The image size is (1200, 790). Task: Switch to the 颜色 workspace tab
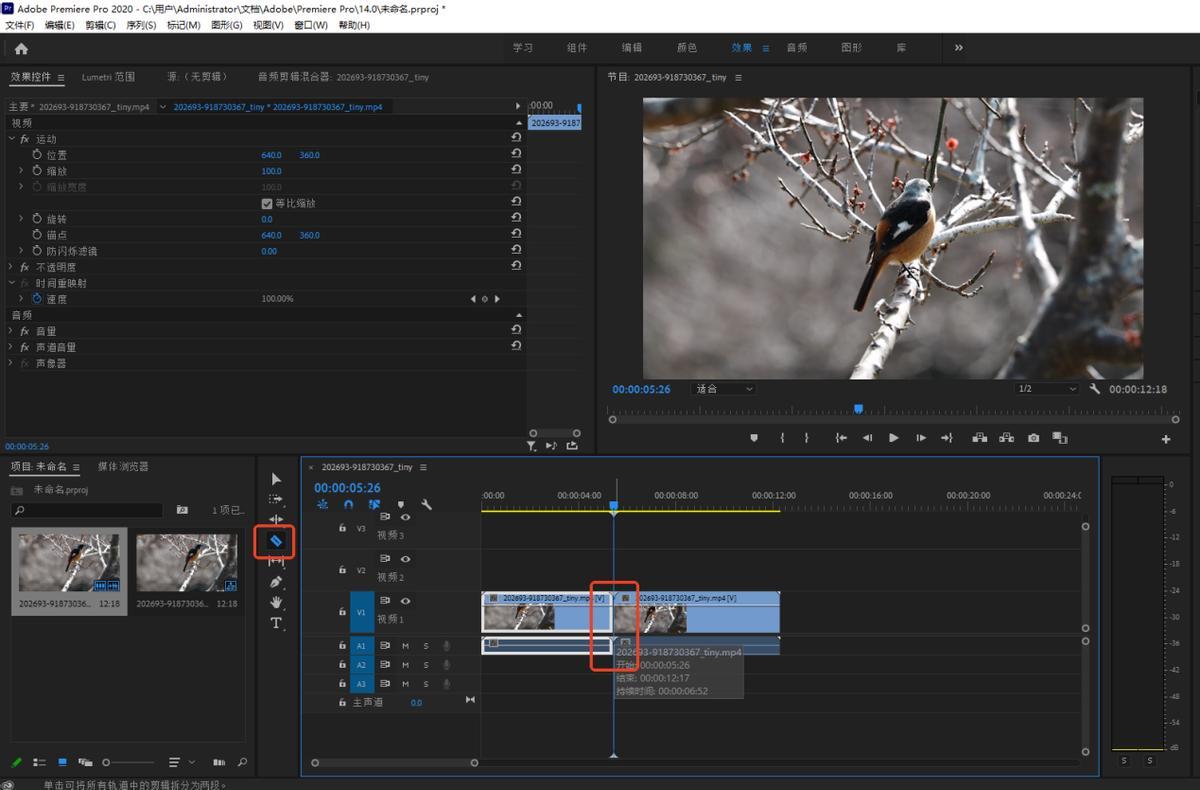pyautogui.click(x=687, y=48)
